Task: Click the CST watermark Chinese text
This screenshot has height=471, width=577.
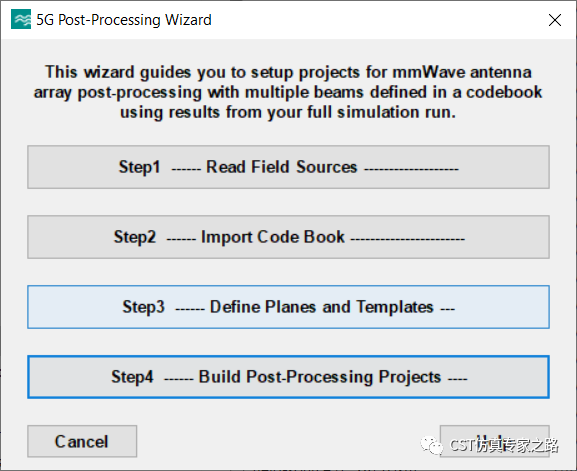Action: 504,446
